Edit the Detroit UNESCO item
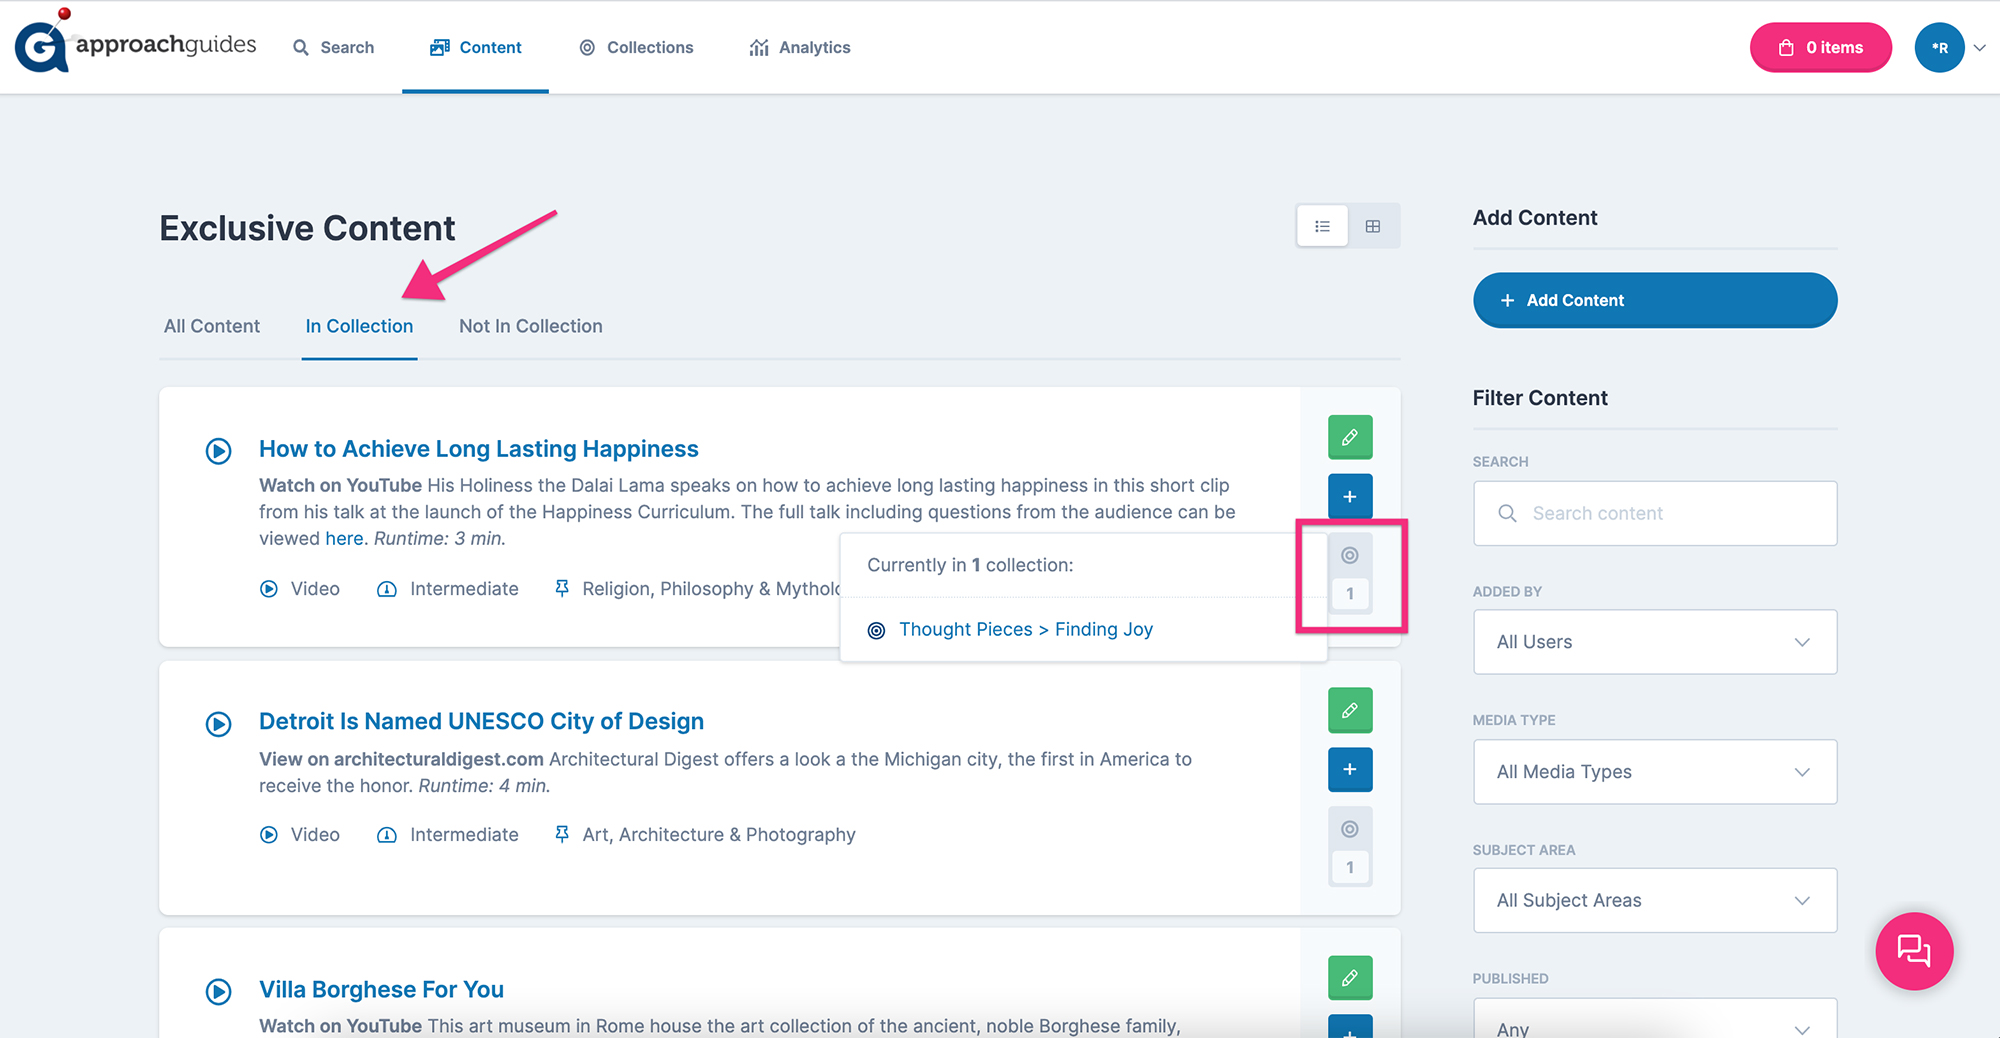Screen dimensions: 2000x1038 1350,710
